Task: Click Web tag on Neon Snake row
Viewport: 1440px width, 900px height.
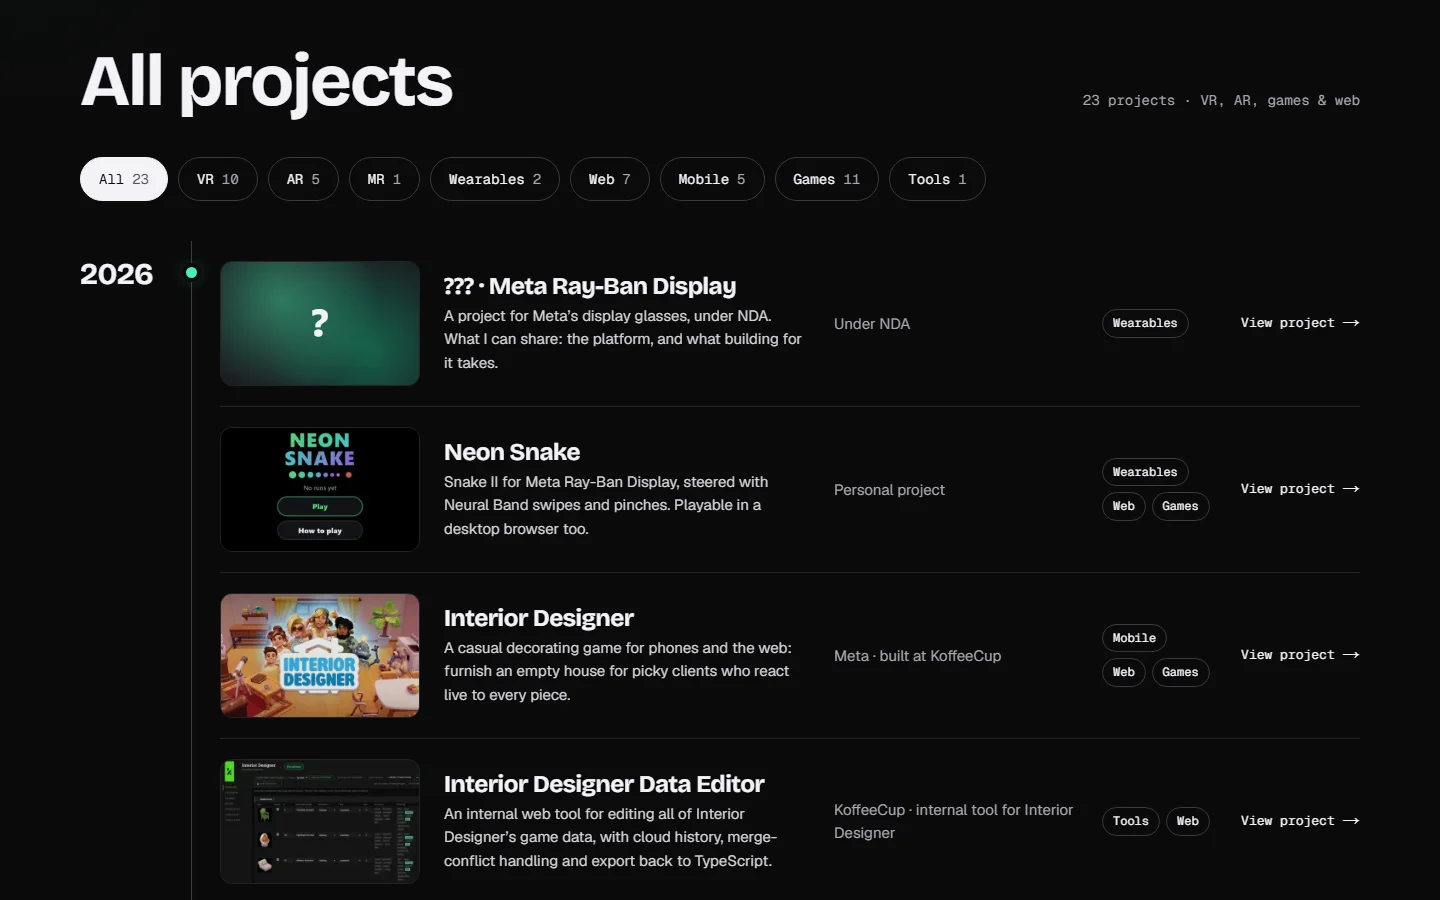Action: pyautogui.click(x=1124, y=506)
